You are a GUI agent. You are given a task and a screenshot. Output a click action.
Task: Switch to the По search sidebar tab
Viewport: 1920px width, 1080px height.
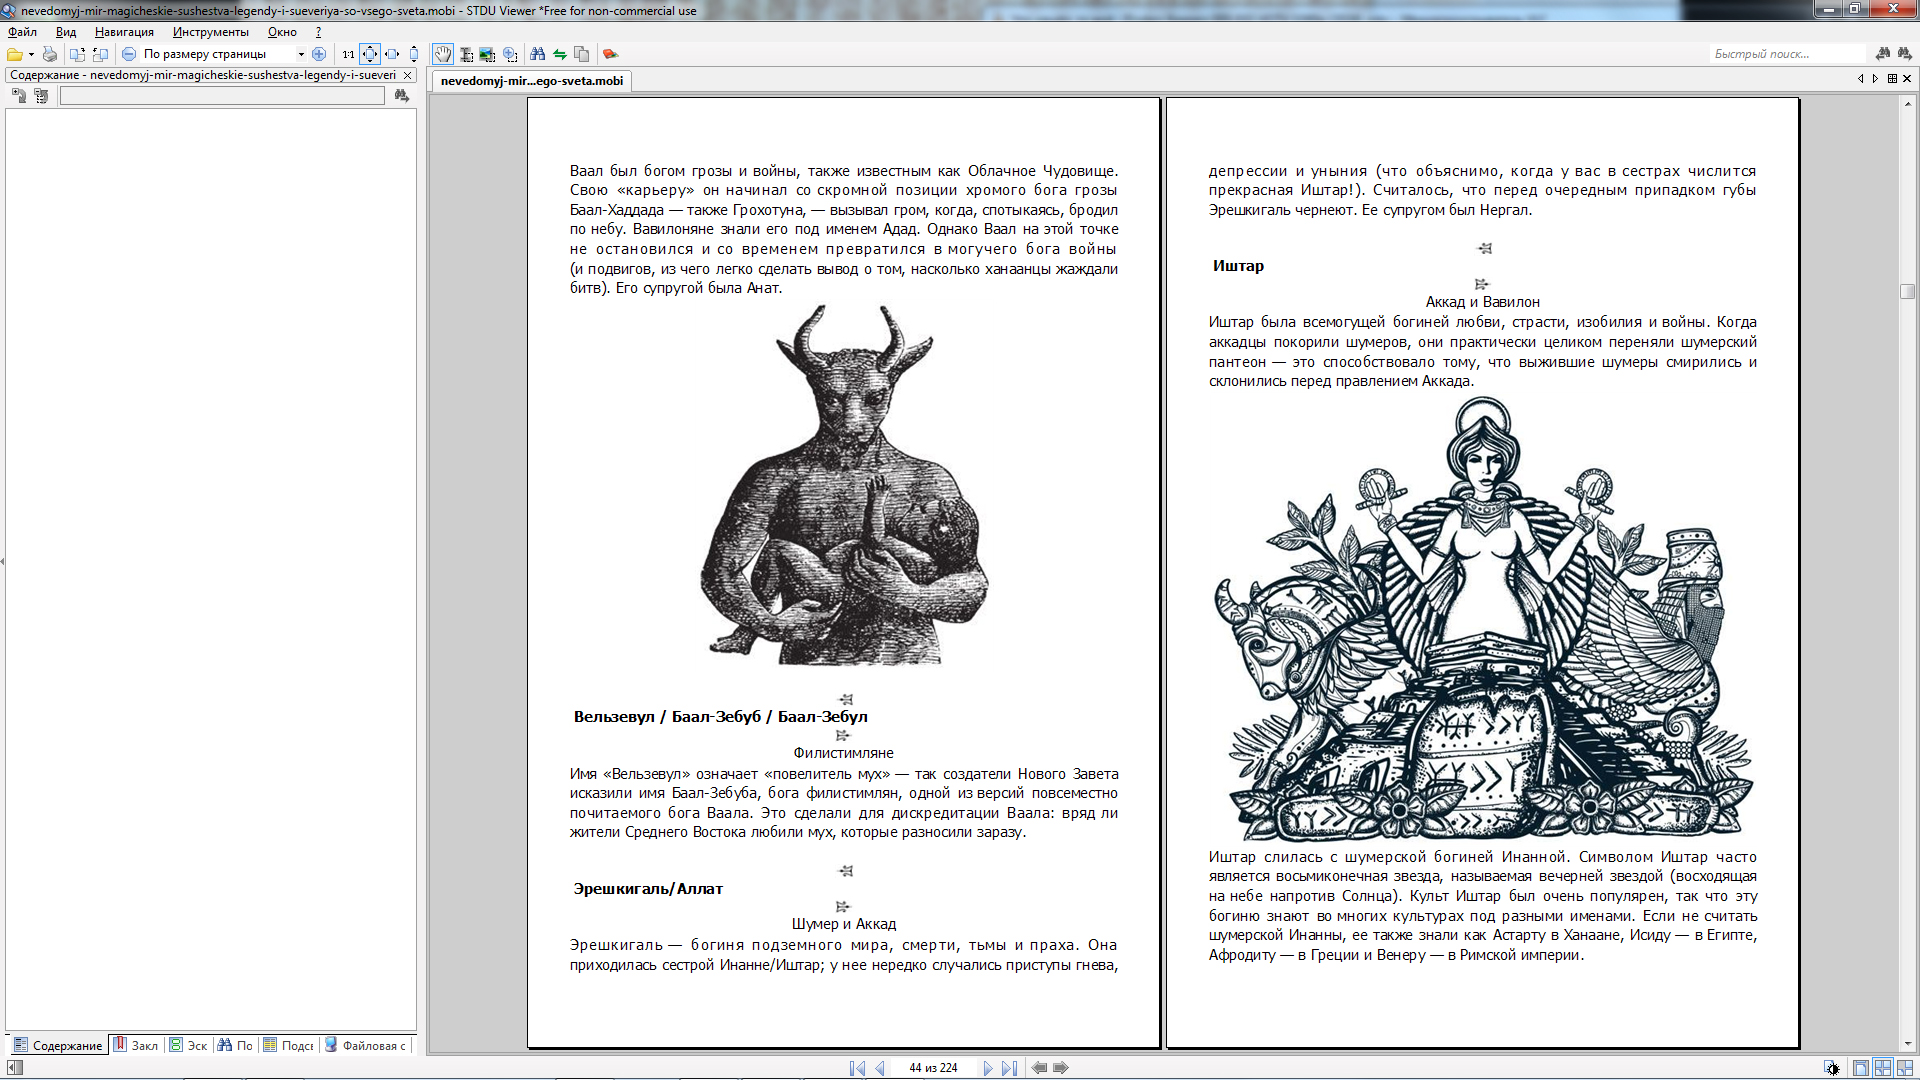[235, 1045]
